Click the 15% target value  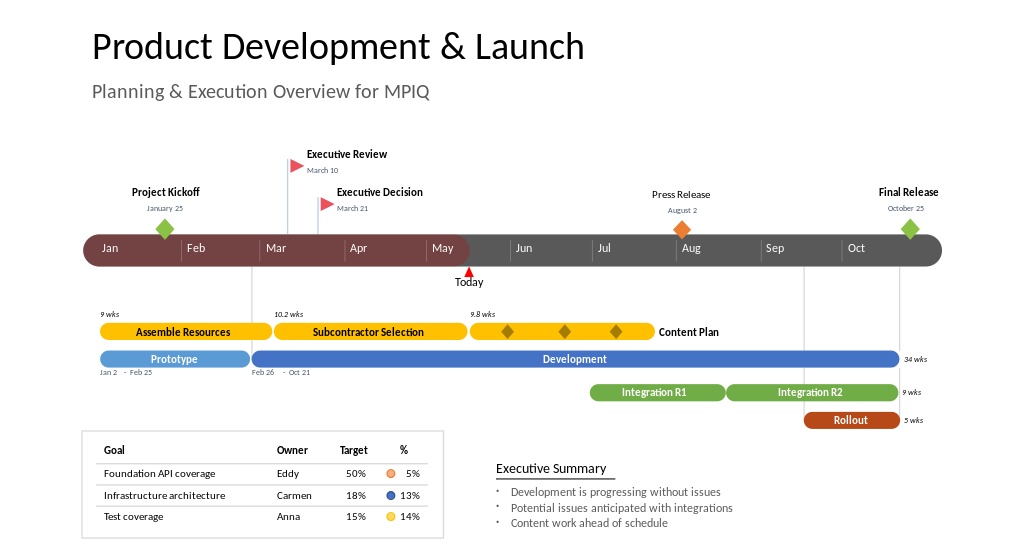(356, 516)
